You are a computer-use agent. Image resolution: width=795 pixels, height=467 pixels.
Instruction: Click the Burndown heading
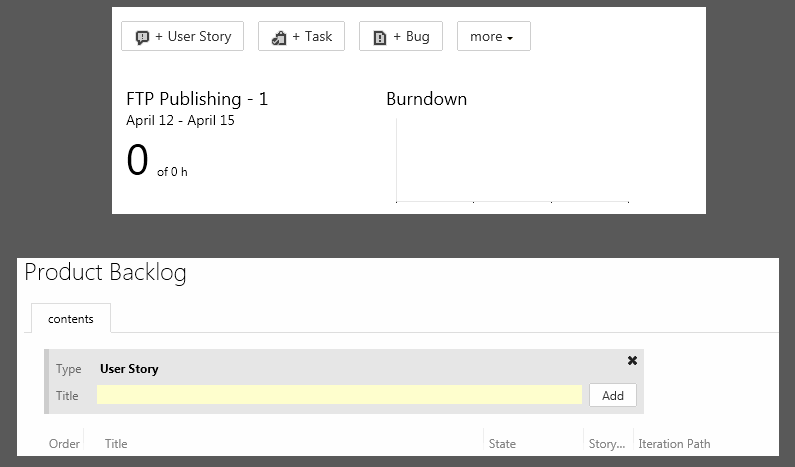(426, 99)
